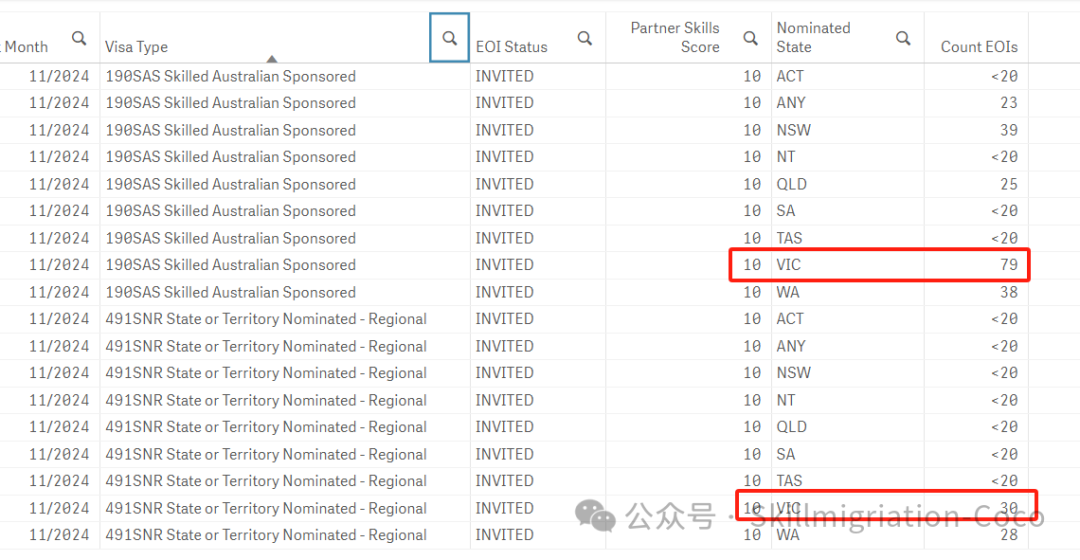Click search icon in Month column

[79, 38]
